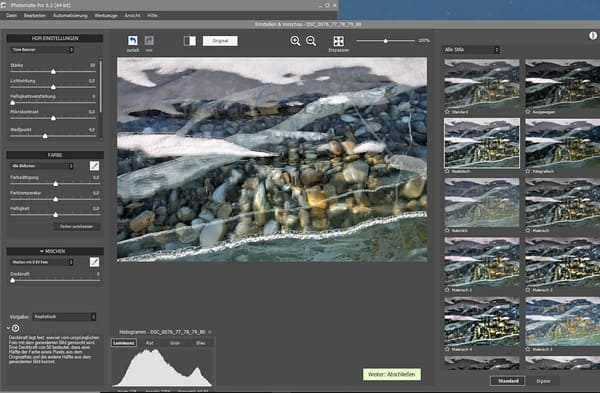The width and height of the screenshot is (600, 393).
Task: Collapse the MISCHEN section arrow
Action: click(x=42, y=251)
